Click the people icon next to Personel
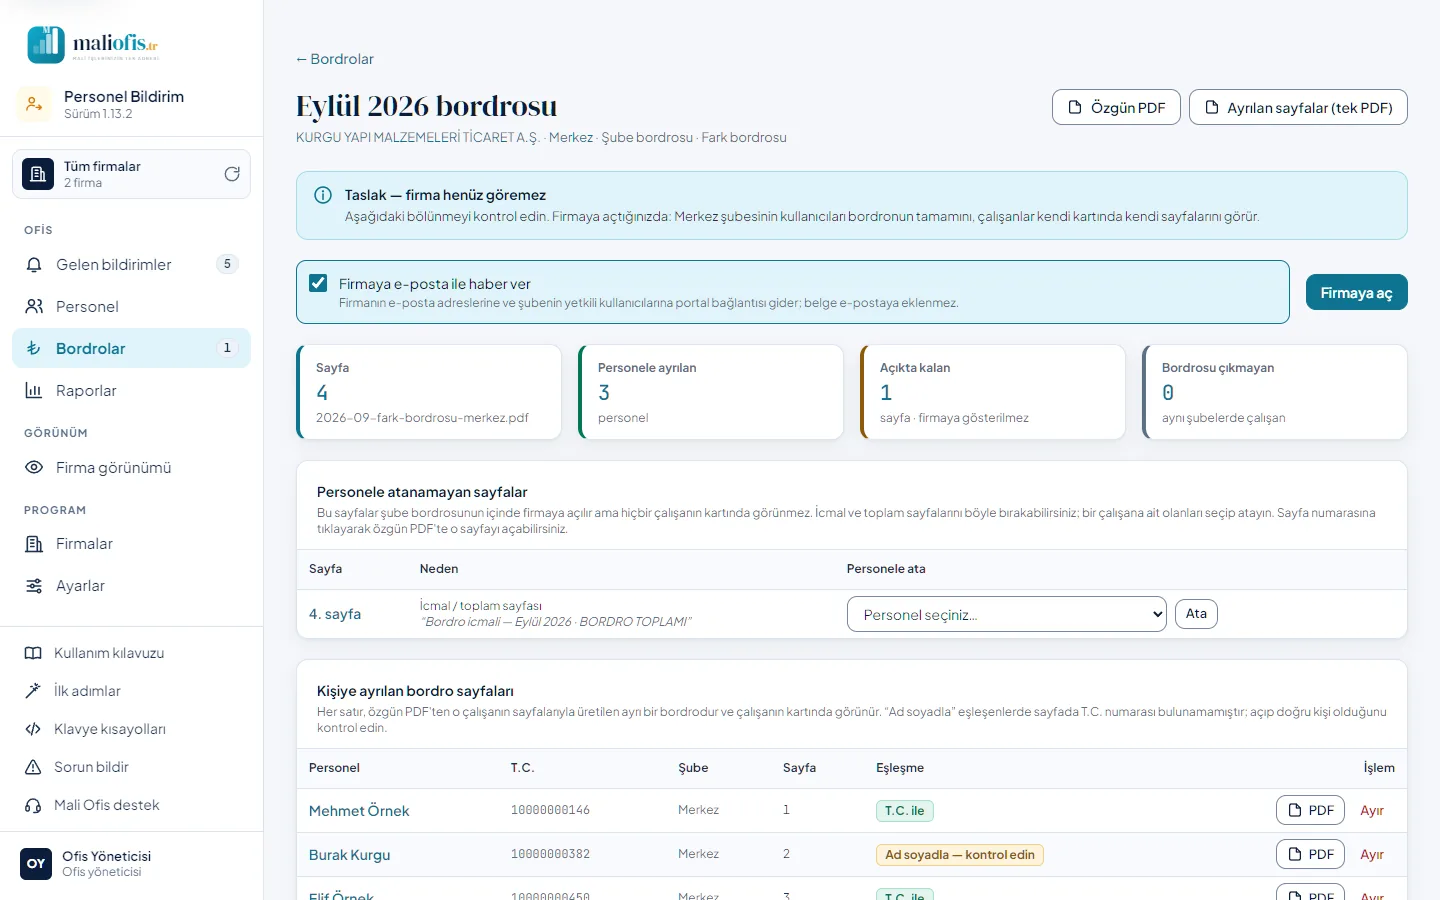Image resolution: width=1440 pixels, height=900 pixels. (x=34, y=307)
